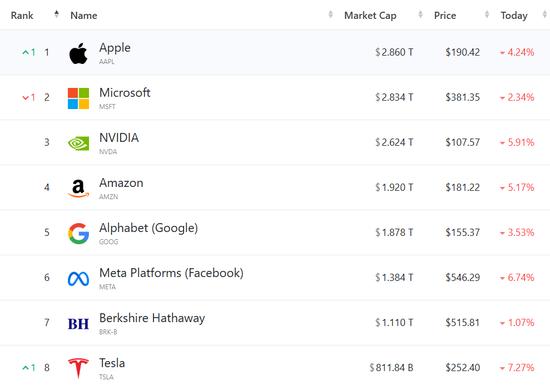Select the red Tesla T logo
550x390 pixels.
tap(78, 368)
